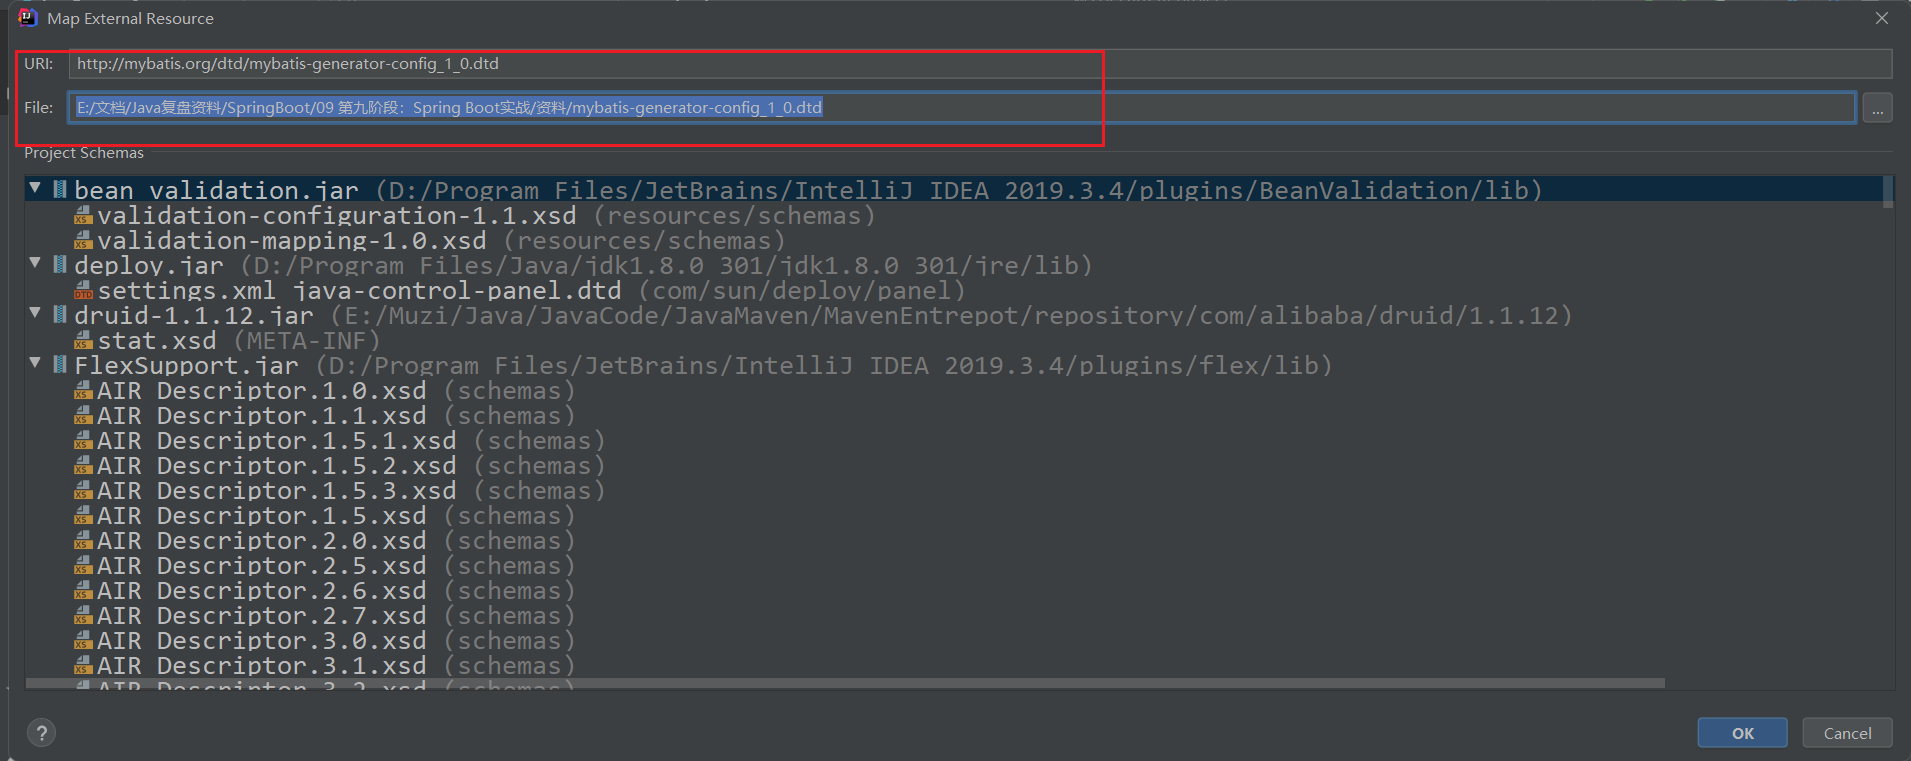The width and height of the screenshot is (1911, 761).
Task: Collapse the druid-1.1.12.jar tree node
Action: [x=35, y=312]
